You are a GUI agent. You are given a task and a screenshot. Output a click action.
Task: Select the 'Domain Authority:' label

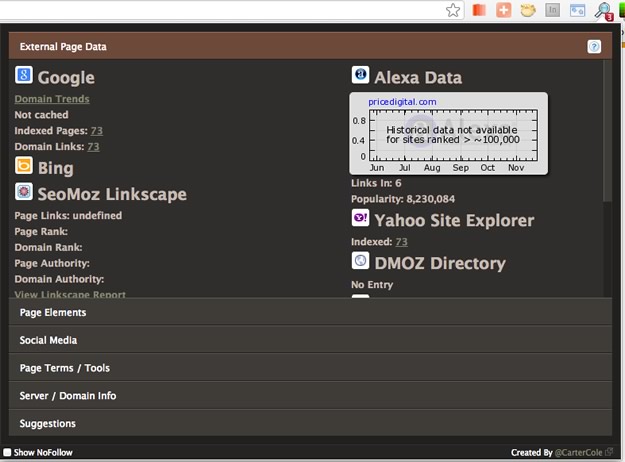click(x=59, y=279)
